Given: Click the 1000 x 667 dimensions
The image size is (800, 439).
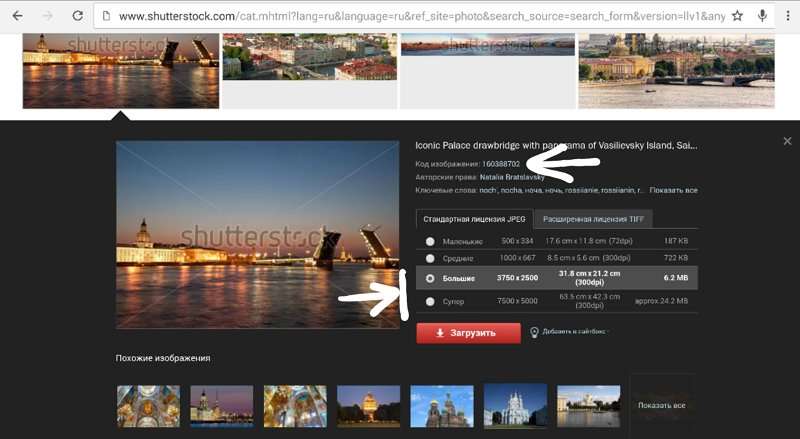Looking at the screenshot, I should tap(517, 258).
